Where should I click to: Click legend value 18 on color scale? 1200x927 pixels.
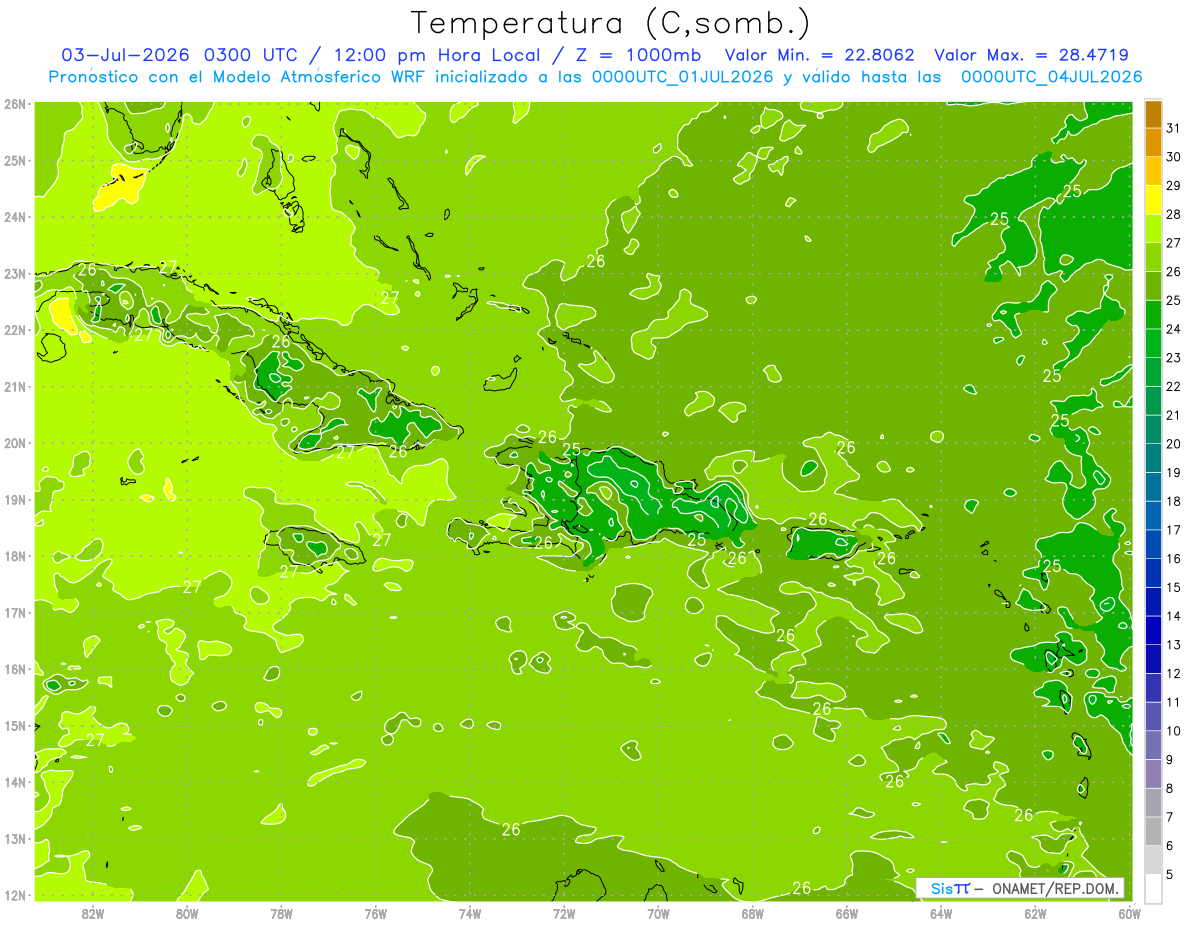[1174, 502]
